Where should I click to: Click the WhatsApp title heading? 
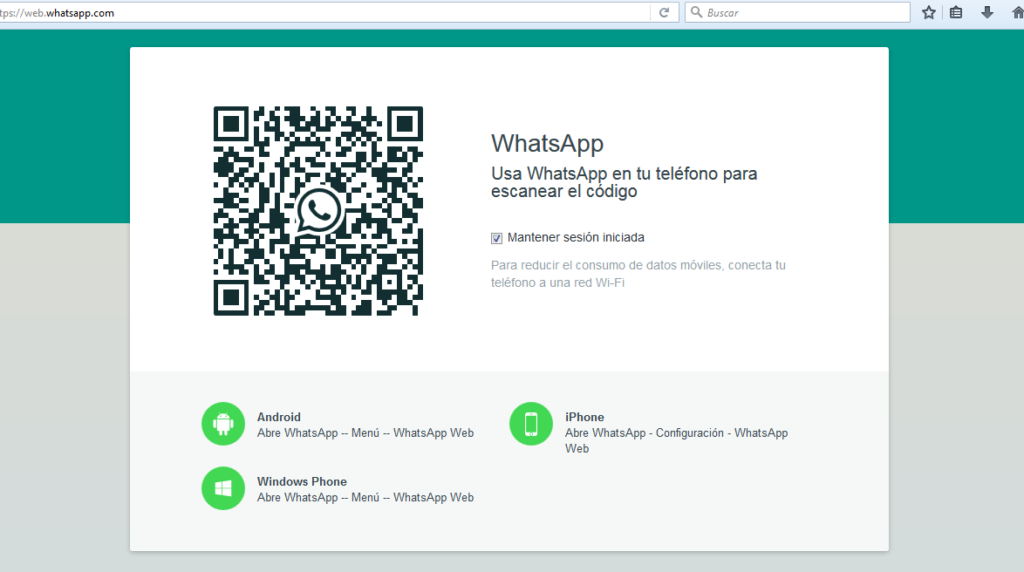[x=547, y=143]
